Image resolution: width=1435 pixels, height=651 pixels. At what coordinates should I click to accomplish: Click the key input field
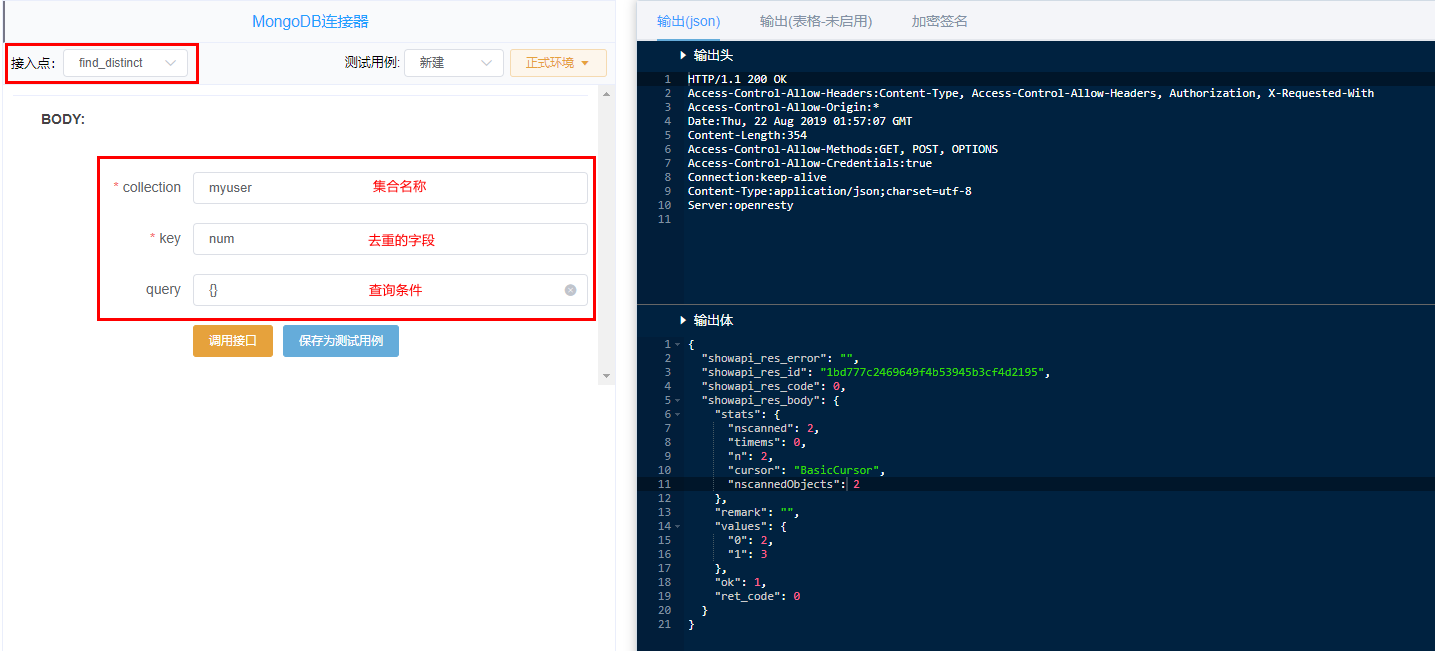click(390, 239)
